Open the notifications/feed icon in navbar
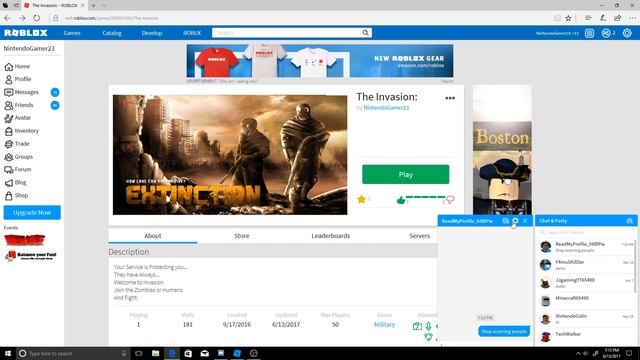Image resolution: width=640 pixels, height=360 pixels. click(589, 33)
